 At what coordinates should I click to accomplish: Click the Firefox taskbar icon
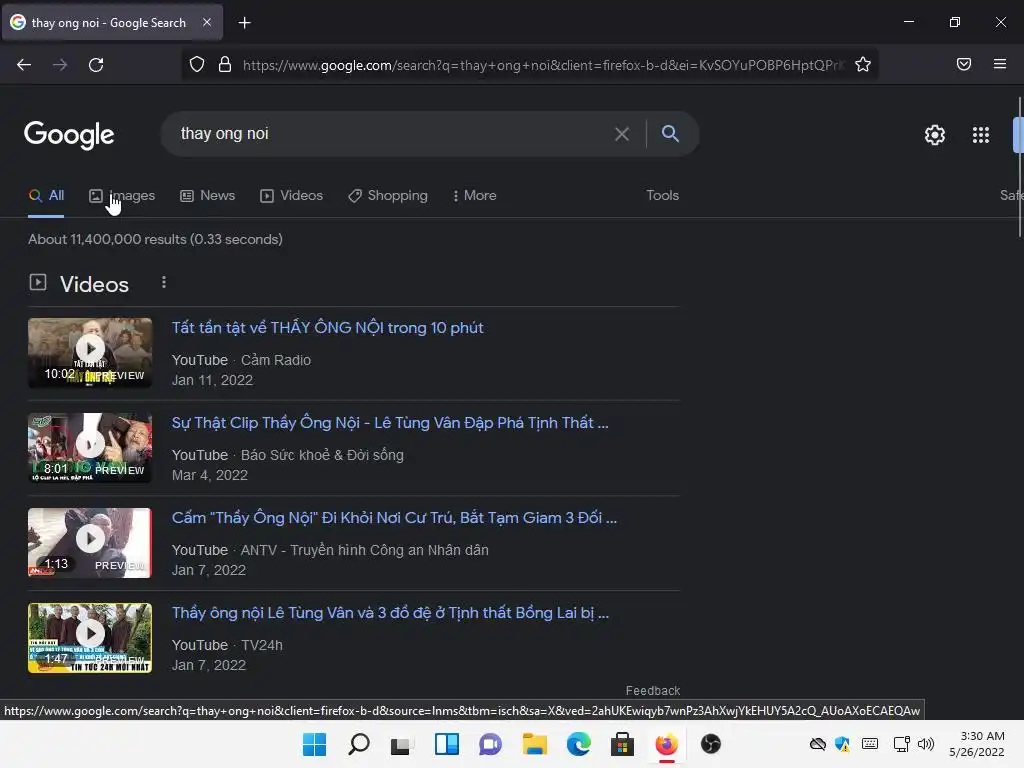pyautogui.click(x=666, y=744)
